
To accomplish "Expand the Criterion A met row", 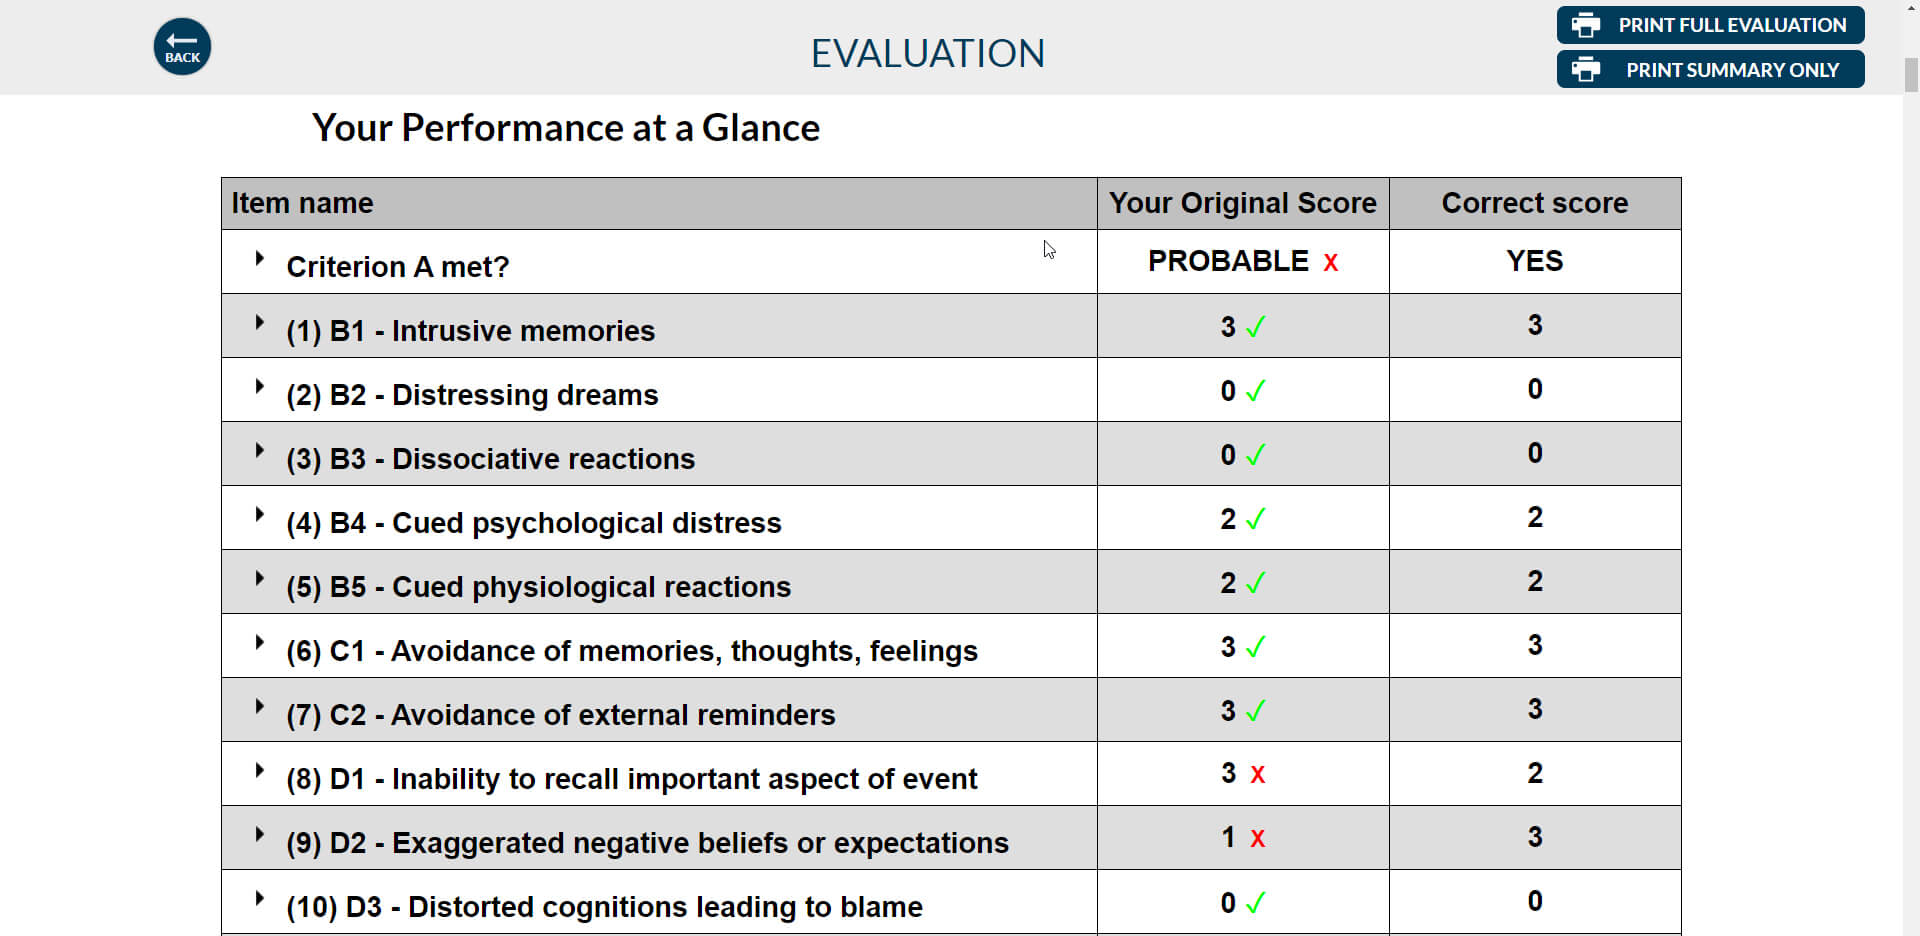I will 260,258.
